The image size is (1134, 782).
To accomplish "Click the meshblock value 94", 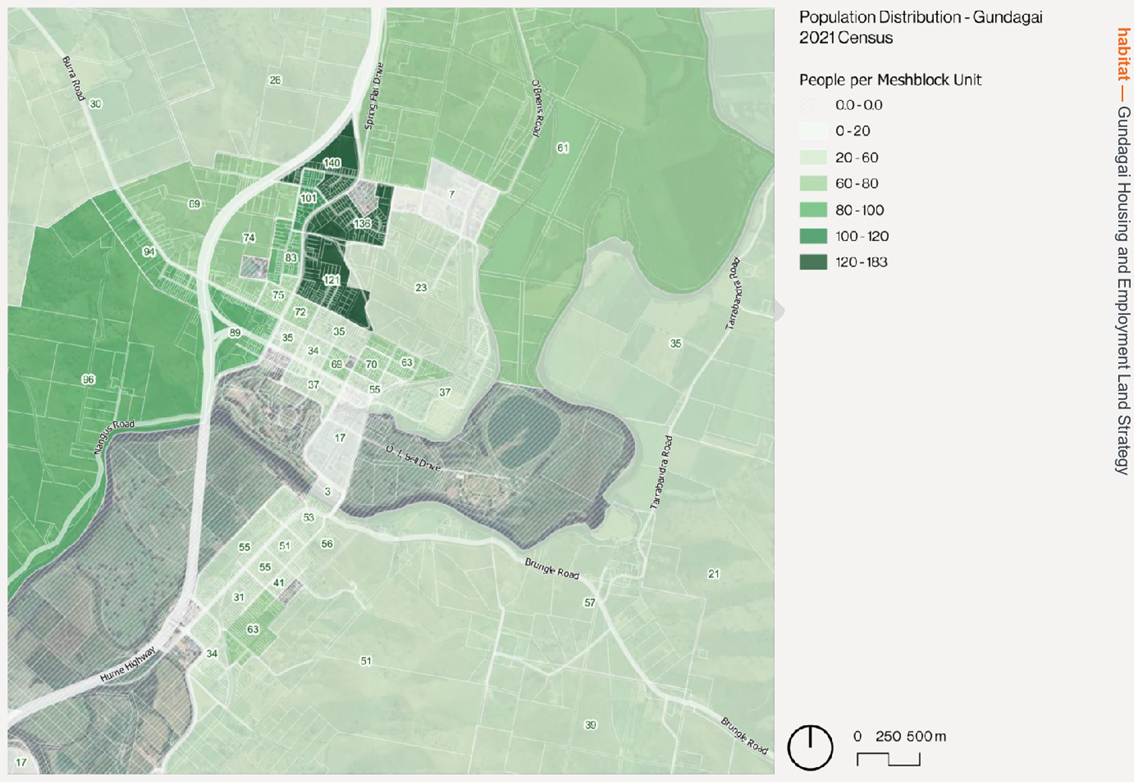I will [149, 252].
